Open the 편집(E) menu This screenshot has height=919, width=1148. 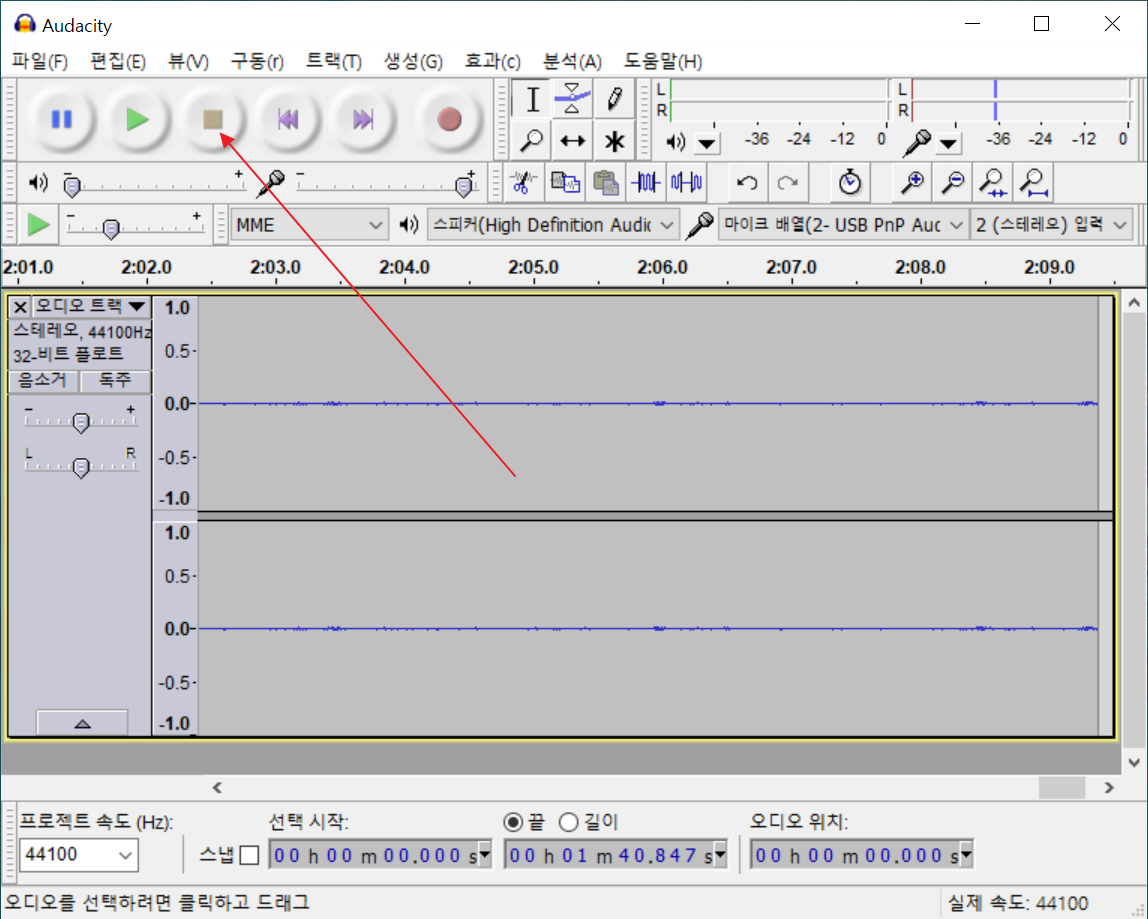pos(117,62)
